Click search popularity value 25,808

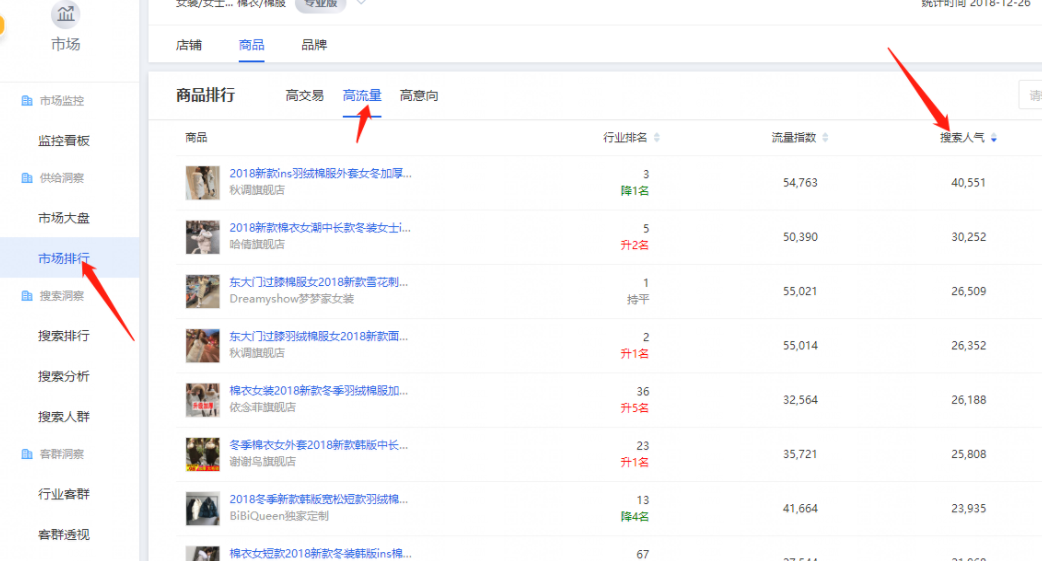[968, 454]
